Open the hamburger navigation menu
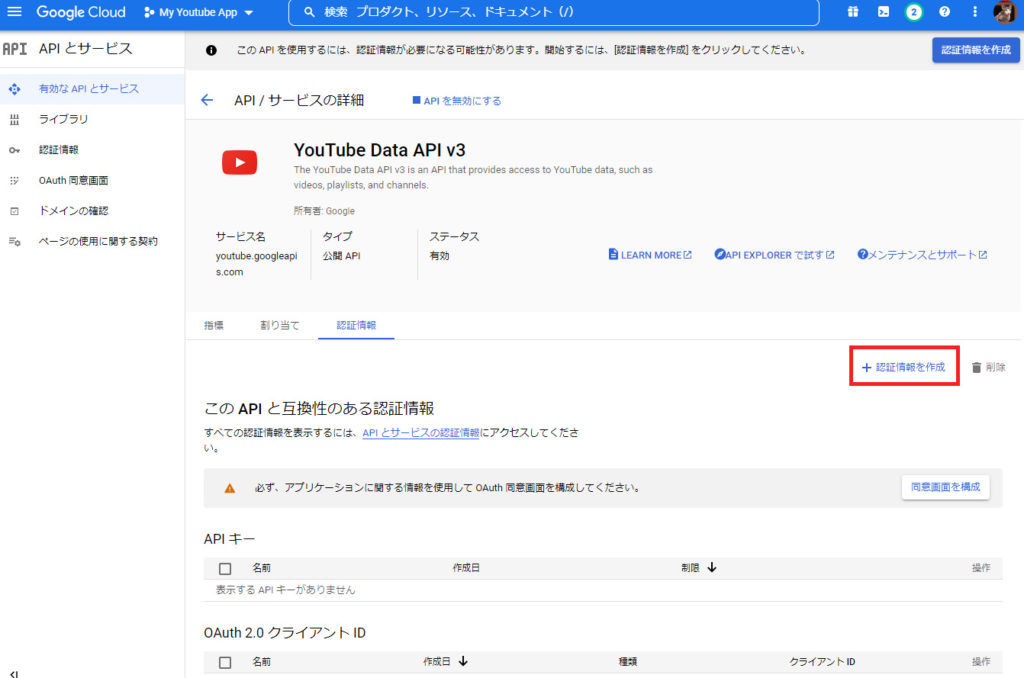The height and width of the screenshot is (678, 1024). click(14, 12)
